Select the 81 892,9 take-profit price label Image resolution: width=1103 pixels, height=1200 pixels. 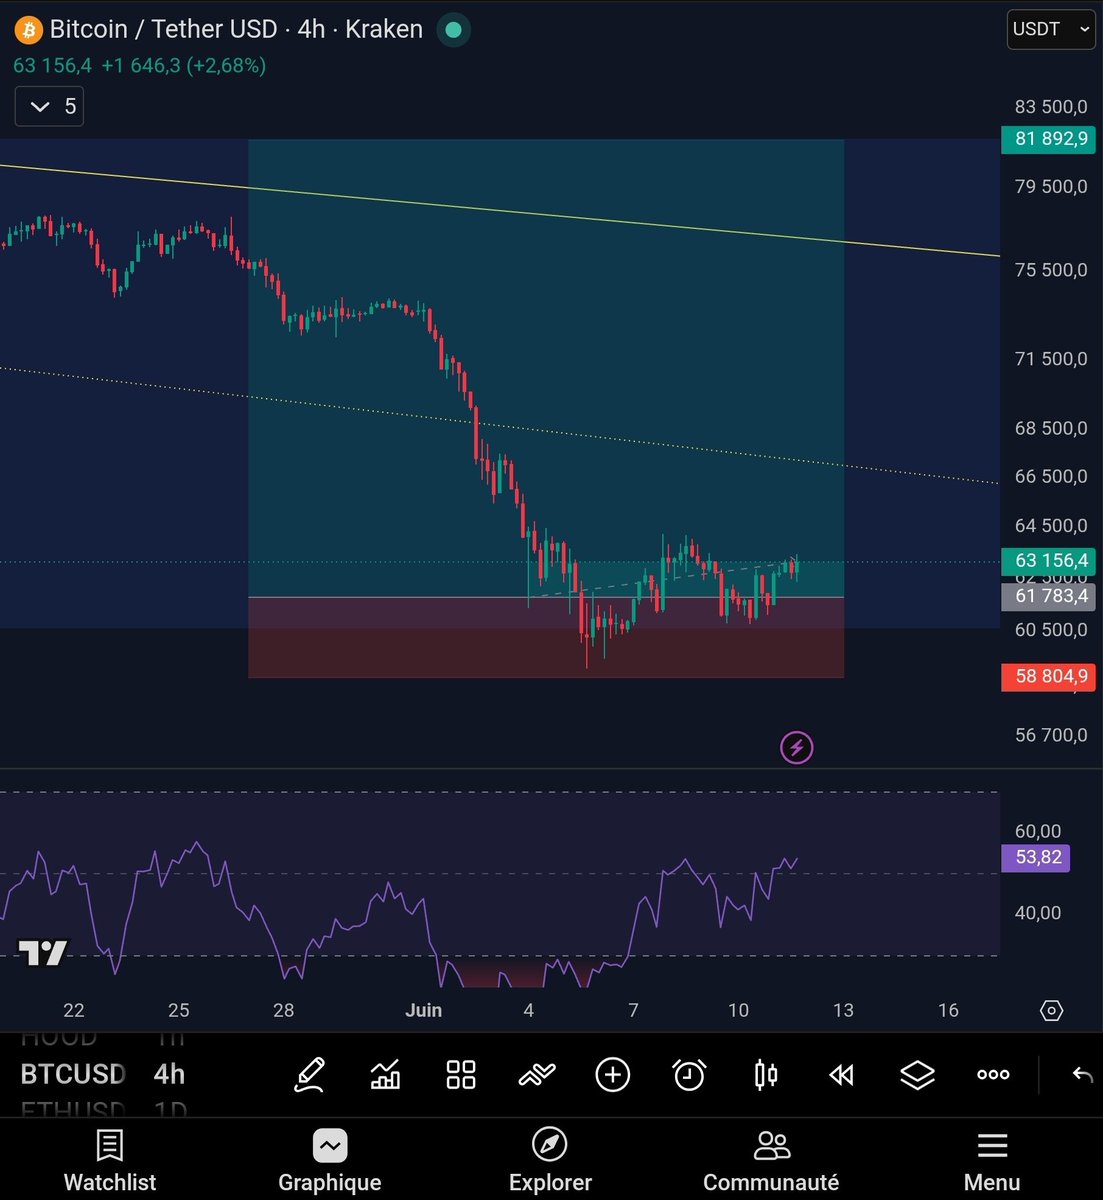tap(1049, 139)
